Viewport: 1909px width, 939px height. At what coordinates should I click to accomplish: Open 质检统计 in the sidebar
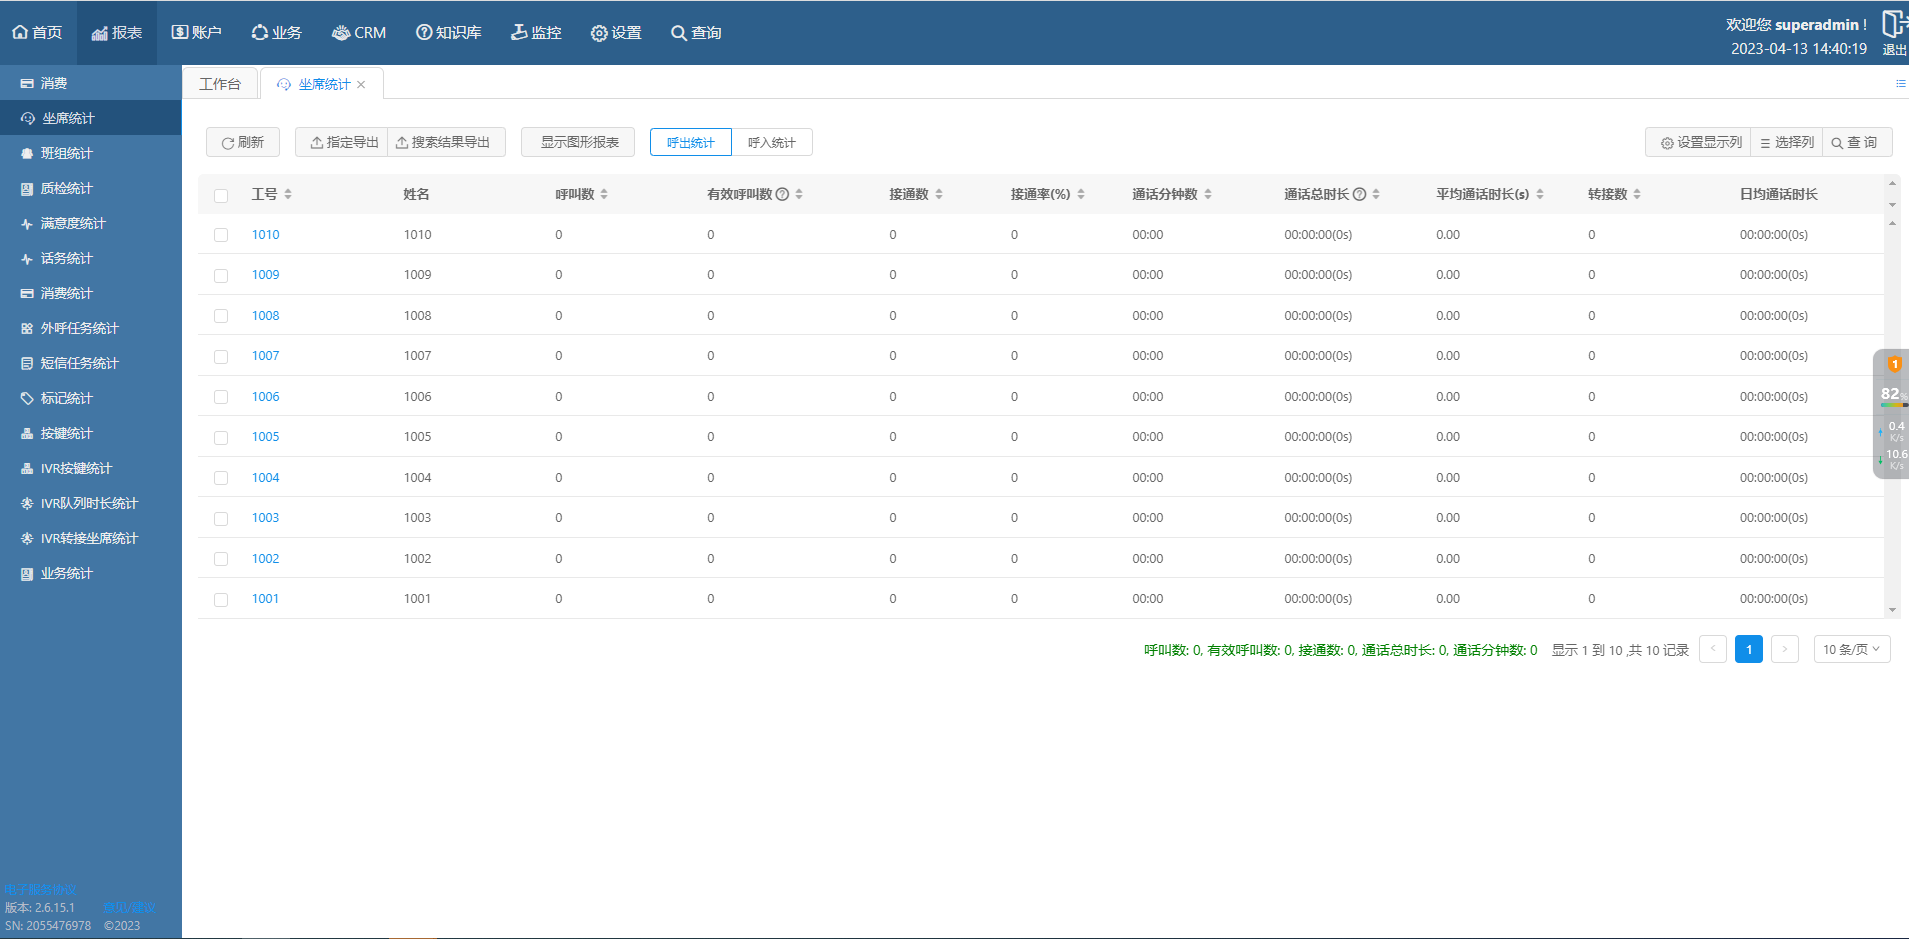coord(90,188)
